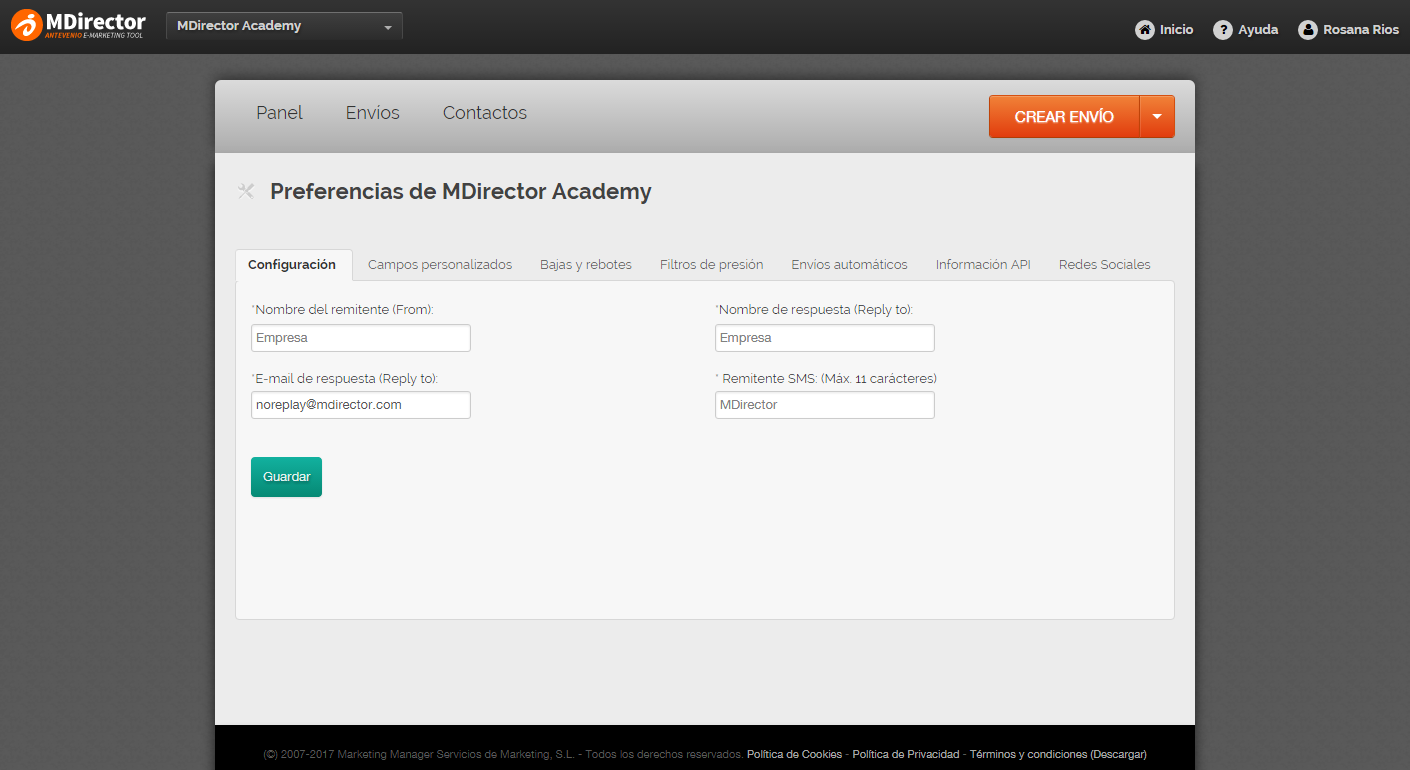Image resolution: width=1410 pixels, height=770 pixels.
Task: Click the 'E-mail de respuesta (Reply to):' label
Action: (345, 379)
